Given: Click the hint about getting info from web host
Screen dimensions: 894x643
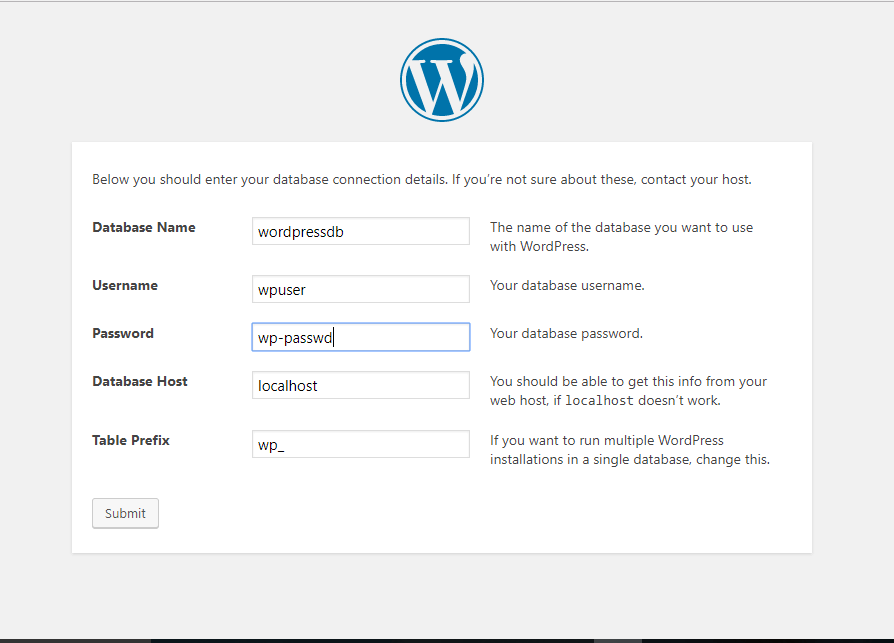Looking at the screenshot, I should coord(628,391).
